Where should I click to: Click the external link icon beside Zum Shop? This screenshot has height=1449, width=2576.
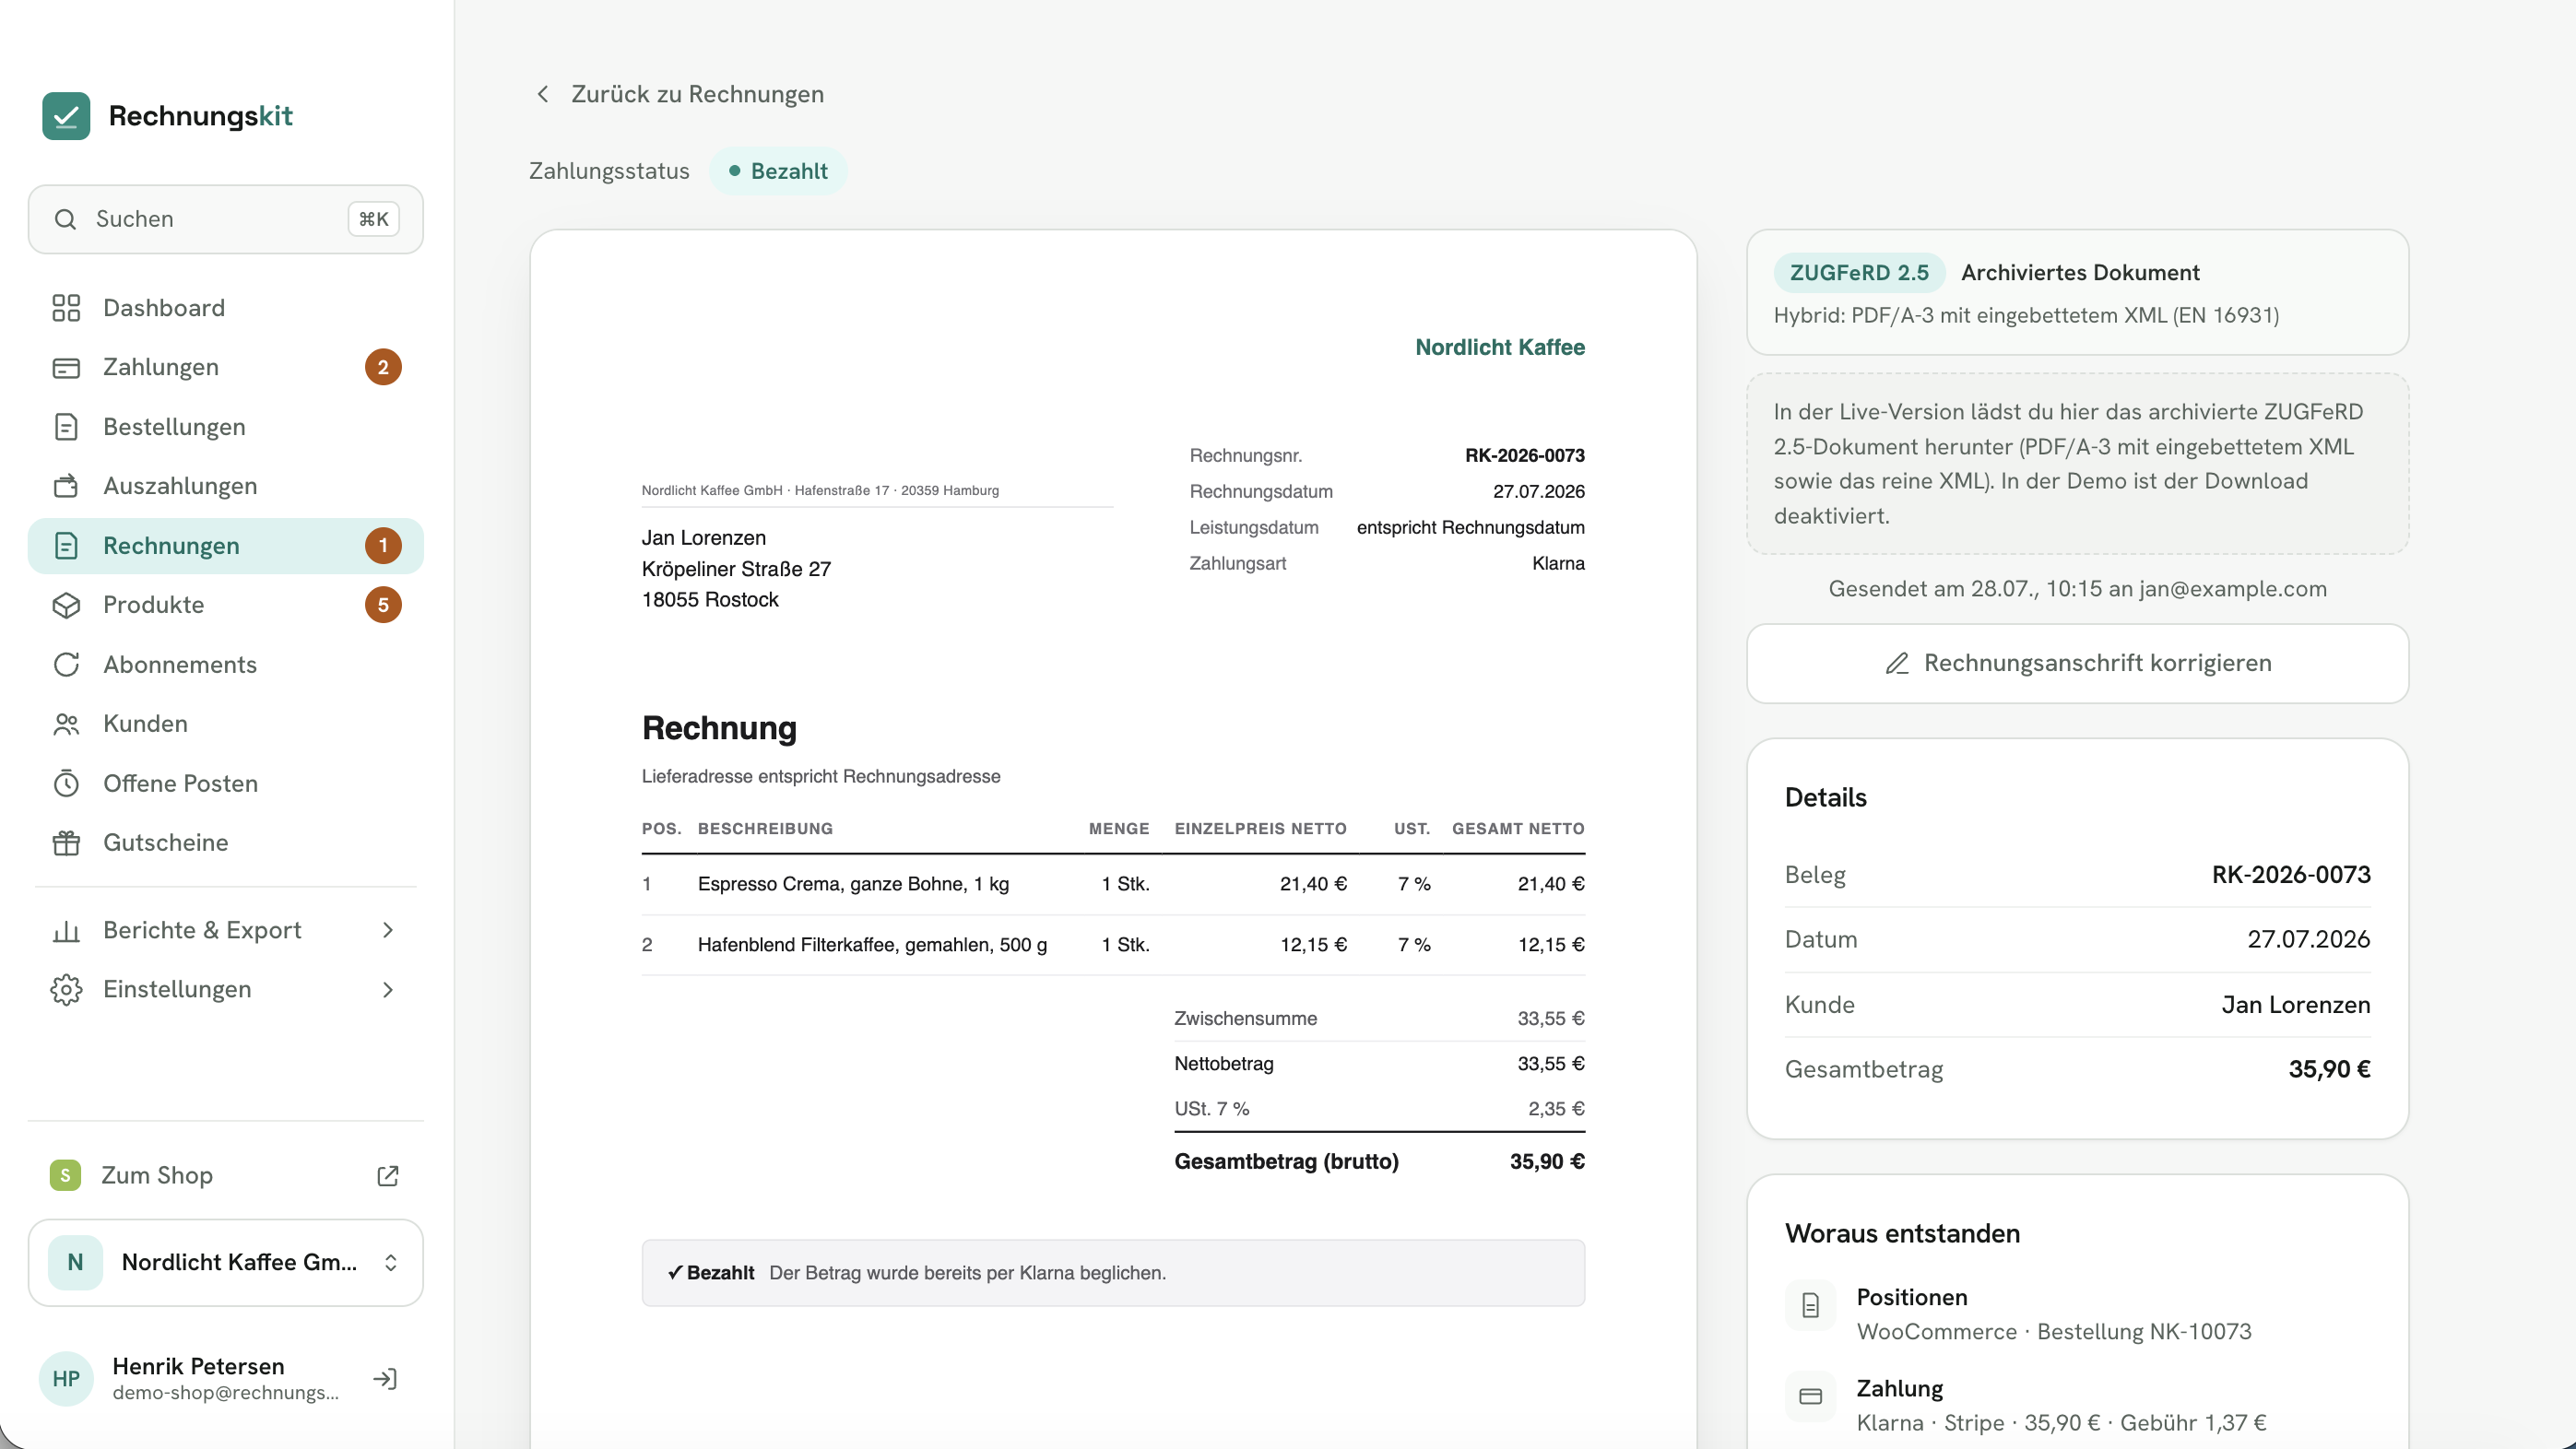point(388,1176)
